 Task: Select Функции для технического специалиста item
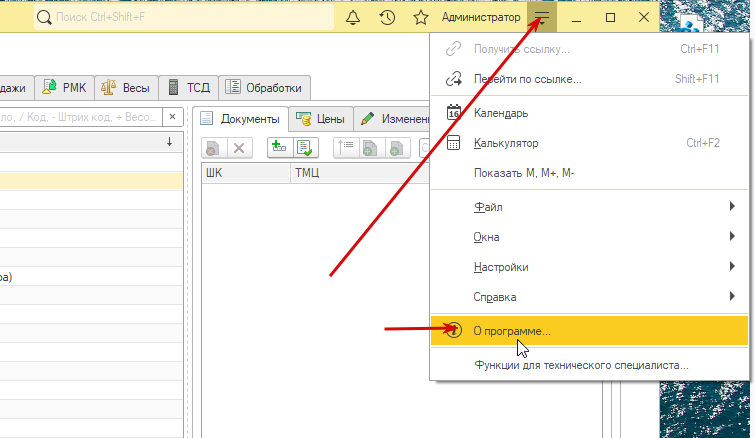coord(589,365)
